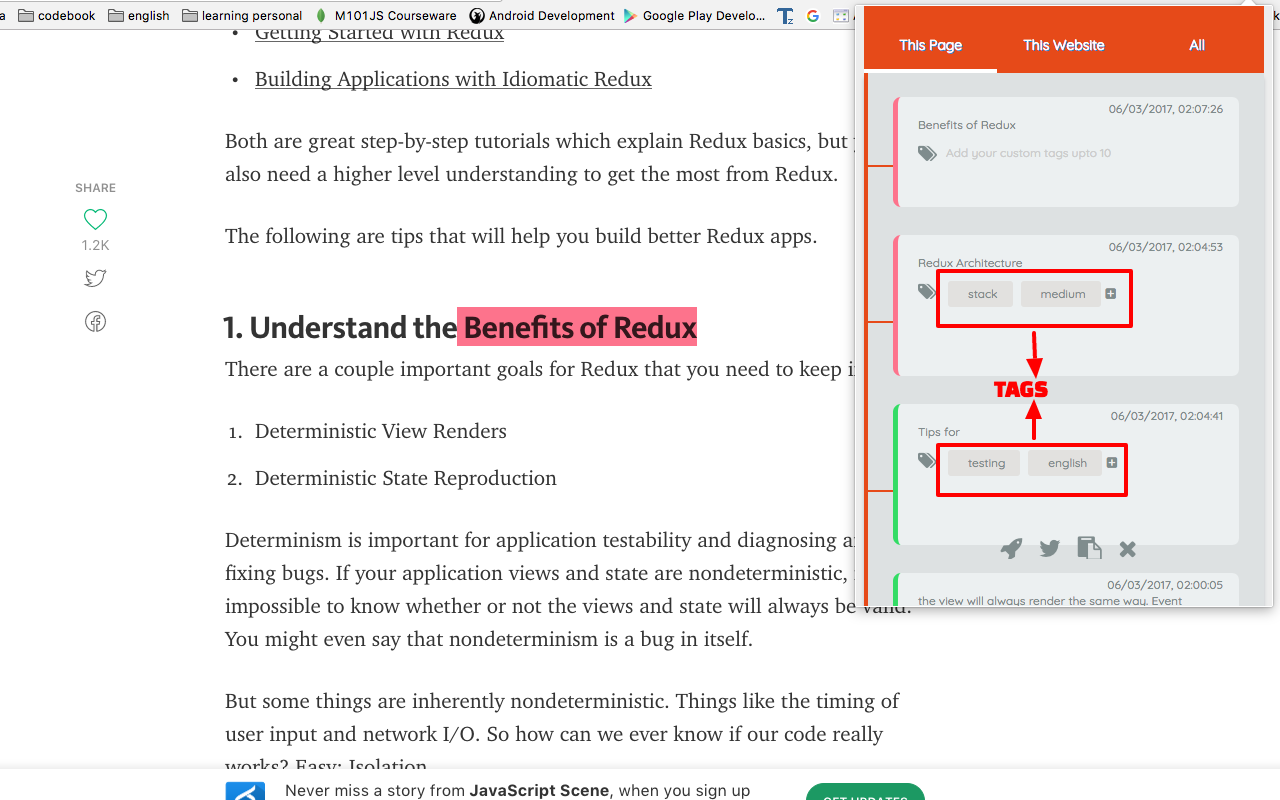This screenshot has height=800, width=1280.
Task: Tweet the highlight via Twitter bird icon in panel
Action: [x=1049, y=548]
